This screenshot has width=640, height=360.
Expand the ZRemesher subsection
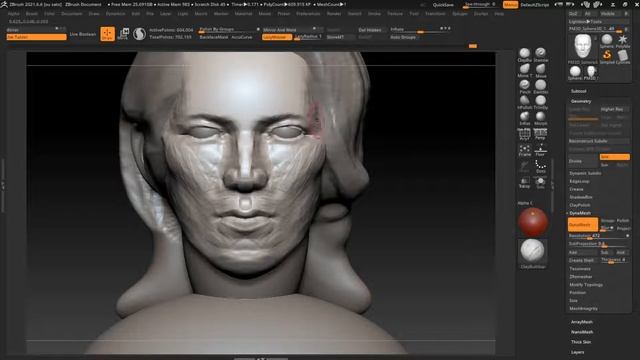(581, 277)
